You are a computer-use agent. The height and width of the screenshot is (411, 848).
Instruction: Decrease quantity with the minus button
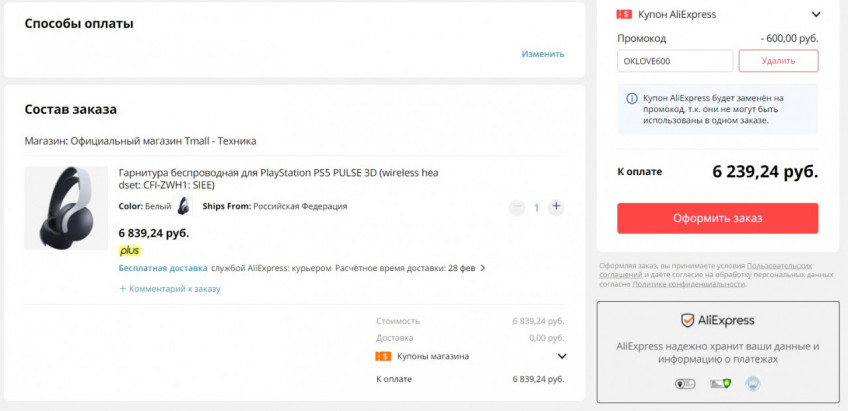tap(516, 207)
